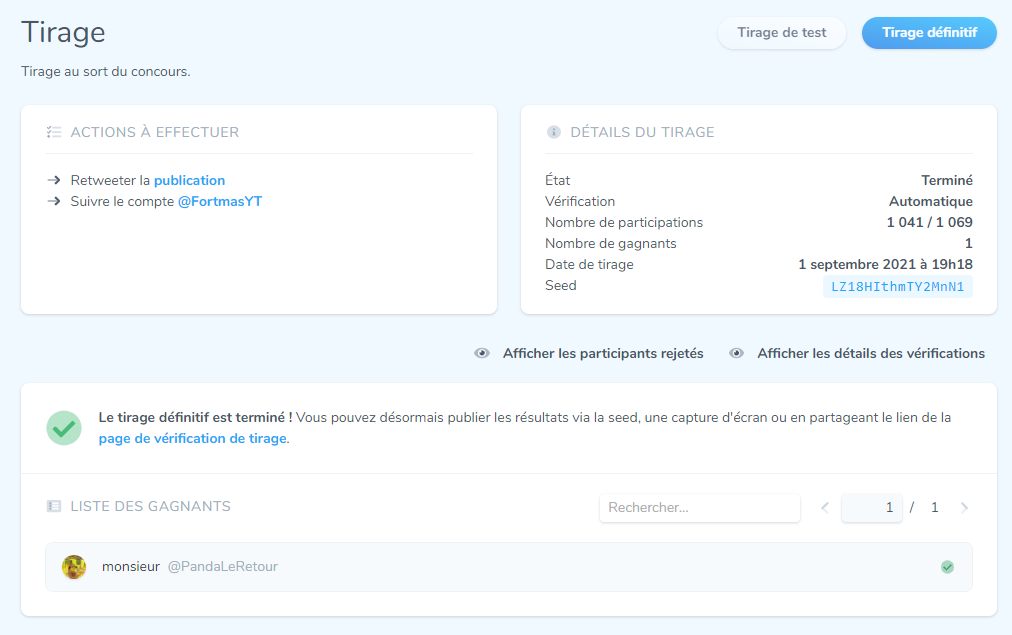The image size is (1012, 635).
Task: Click the page number field
Action: point(871,508)
